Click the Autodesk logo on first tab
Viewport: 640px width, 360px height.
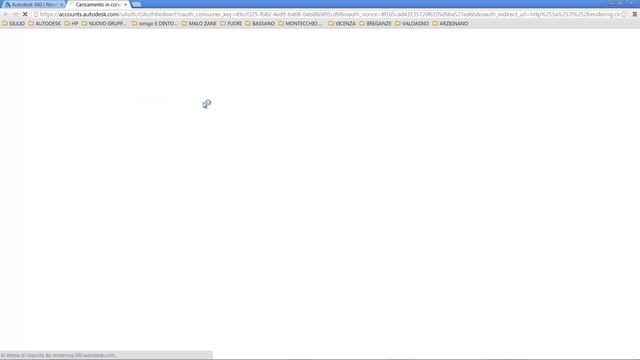[x=7, y=4]
